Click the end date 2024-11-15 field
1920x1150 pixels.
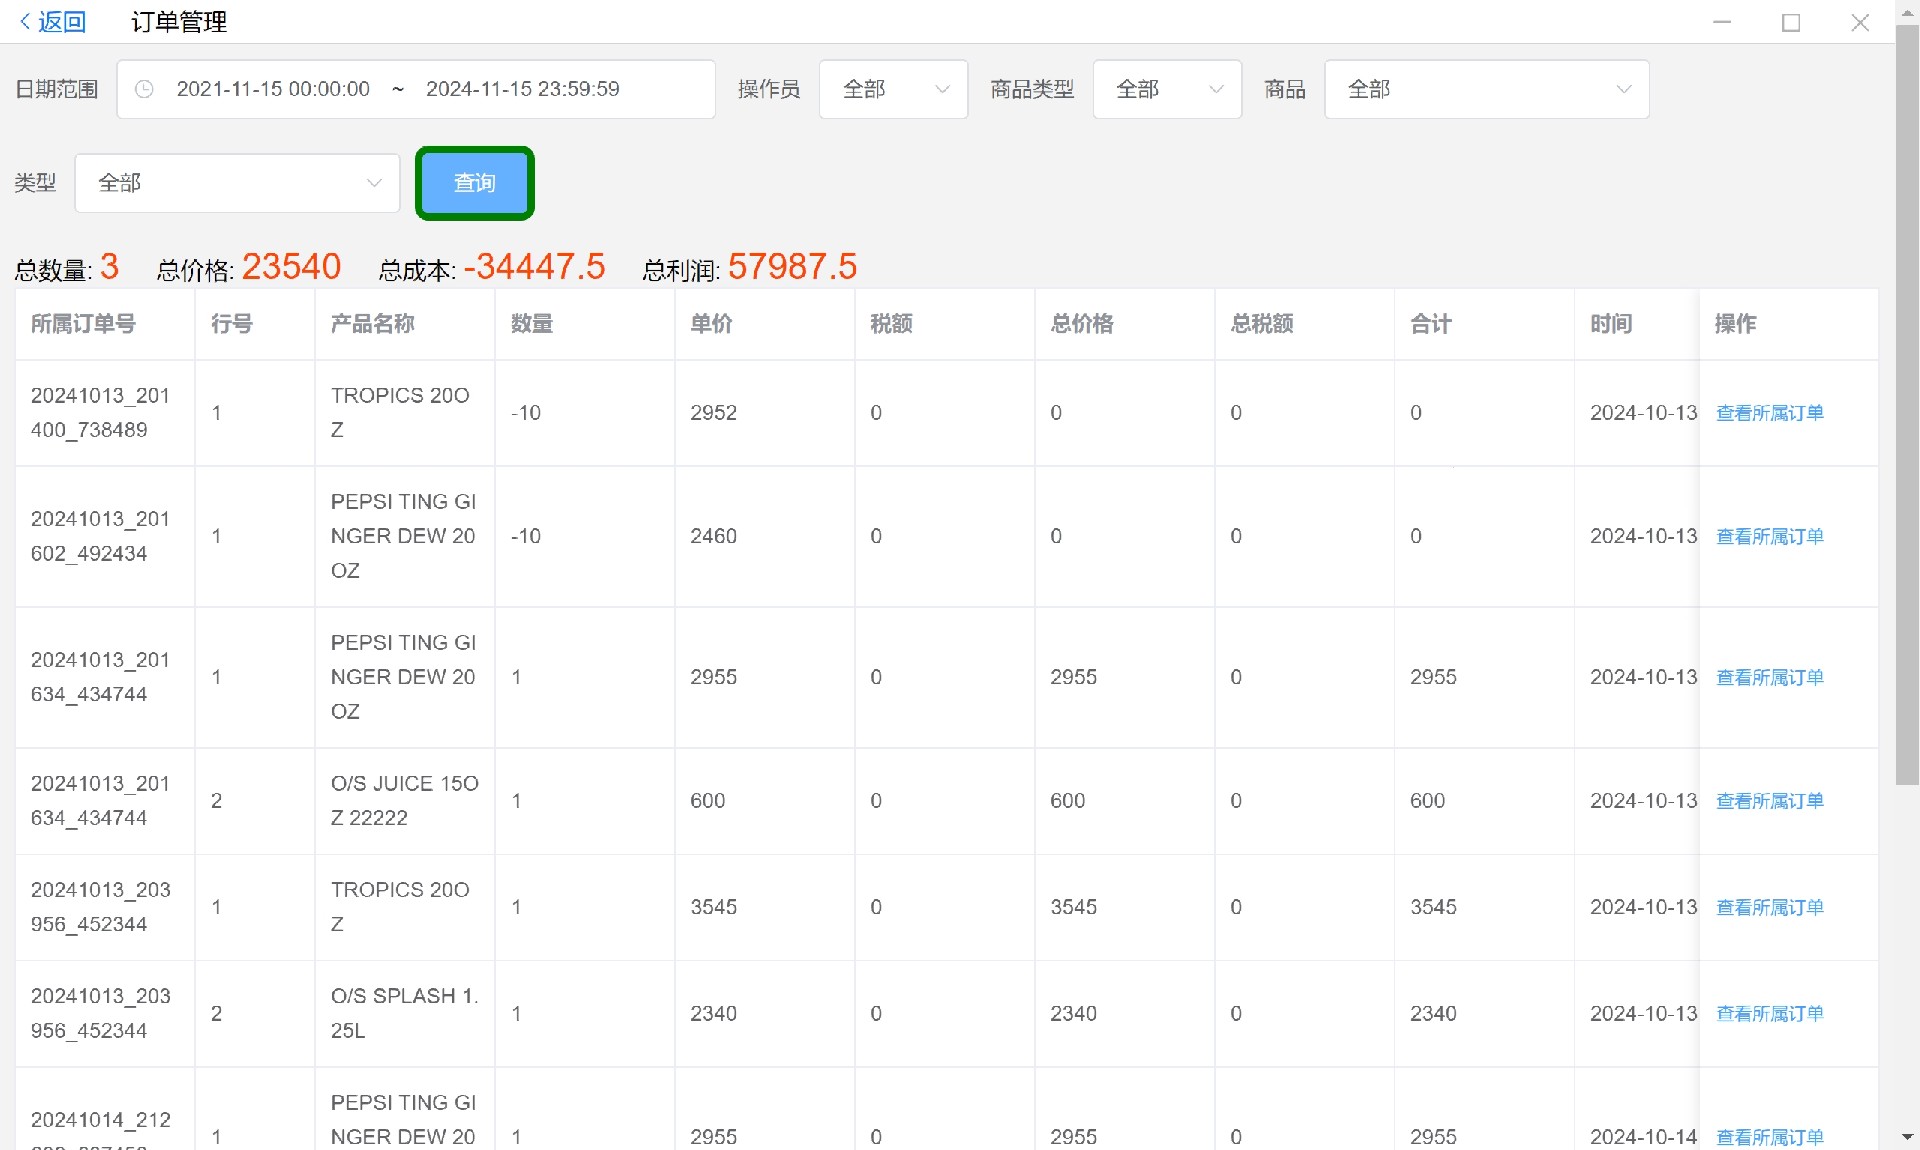[x=522, y=89]
